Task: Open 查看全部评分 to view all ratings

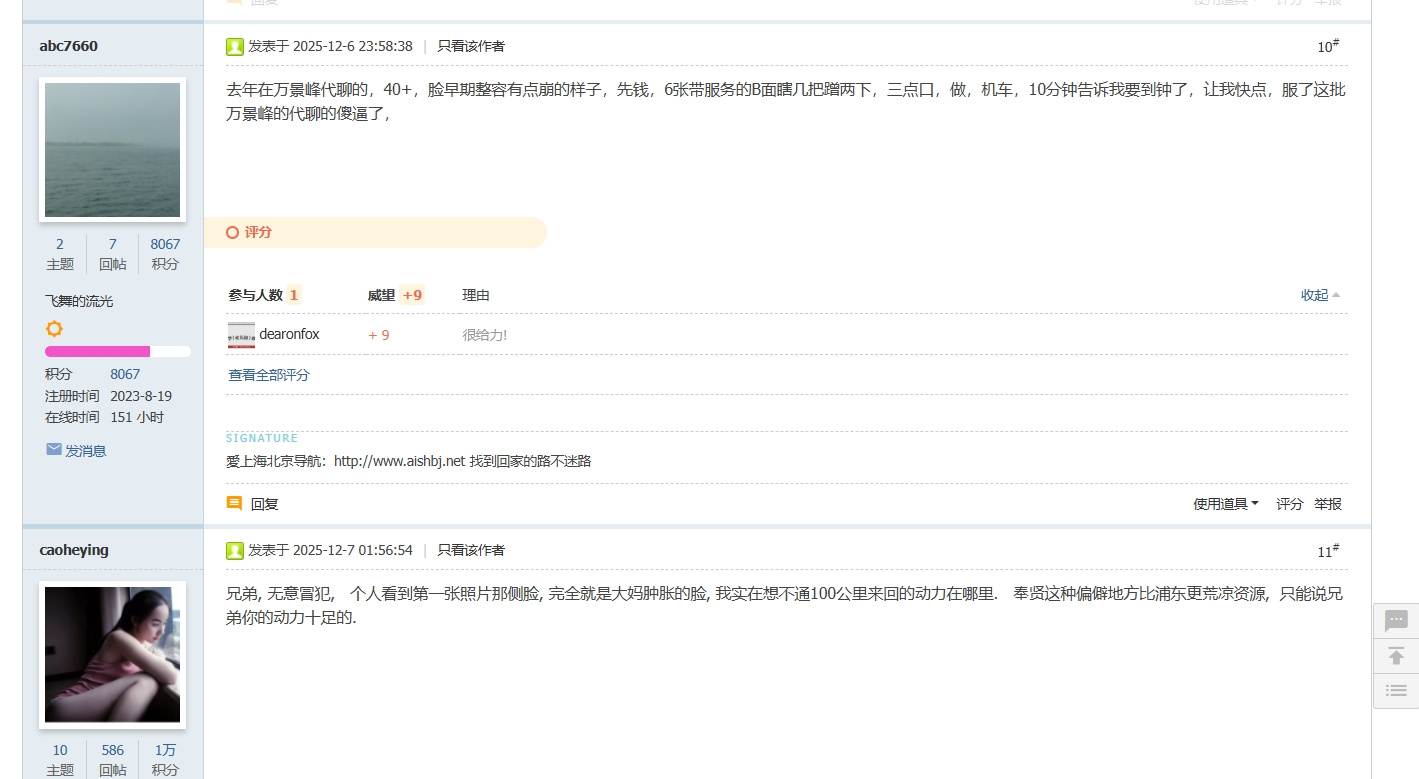Action: point(268,374)
